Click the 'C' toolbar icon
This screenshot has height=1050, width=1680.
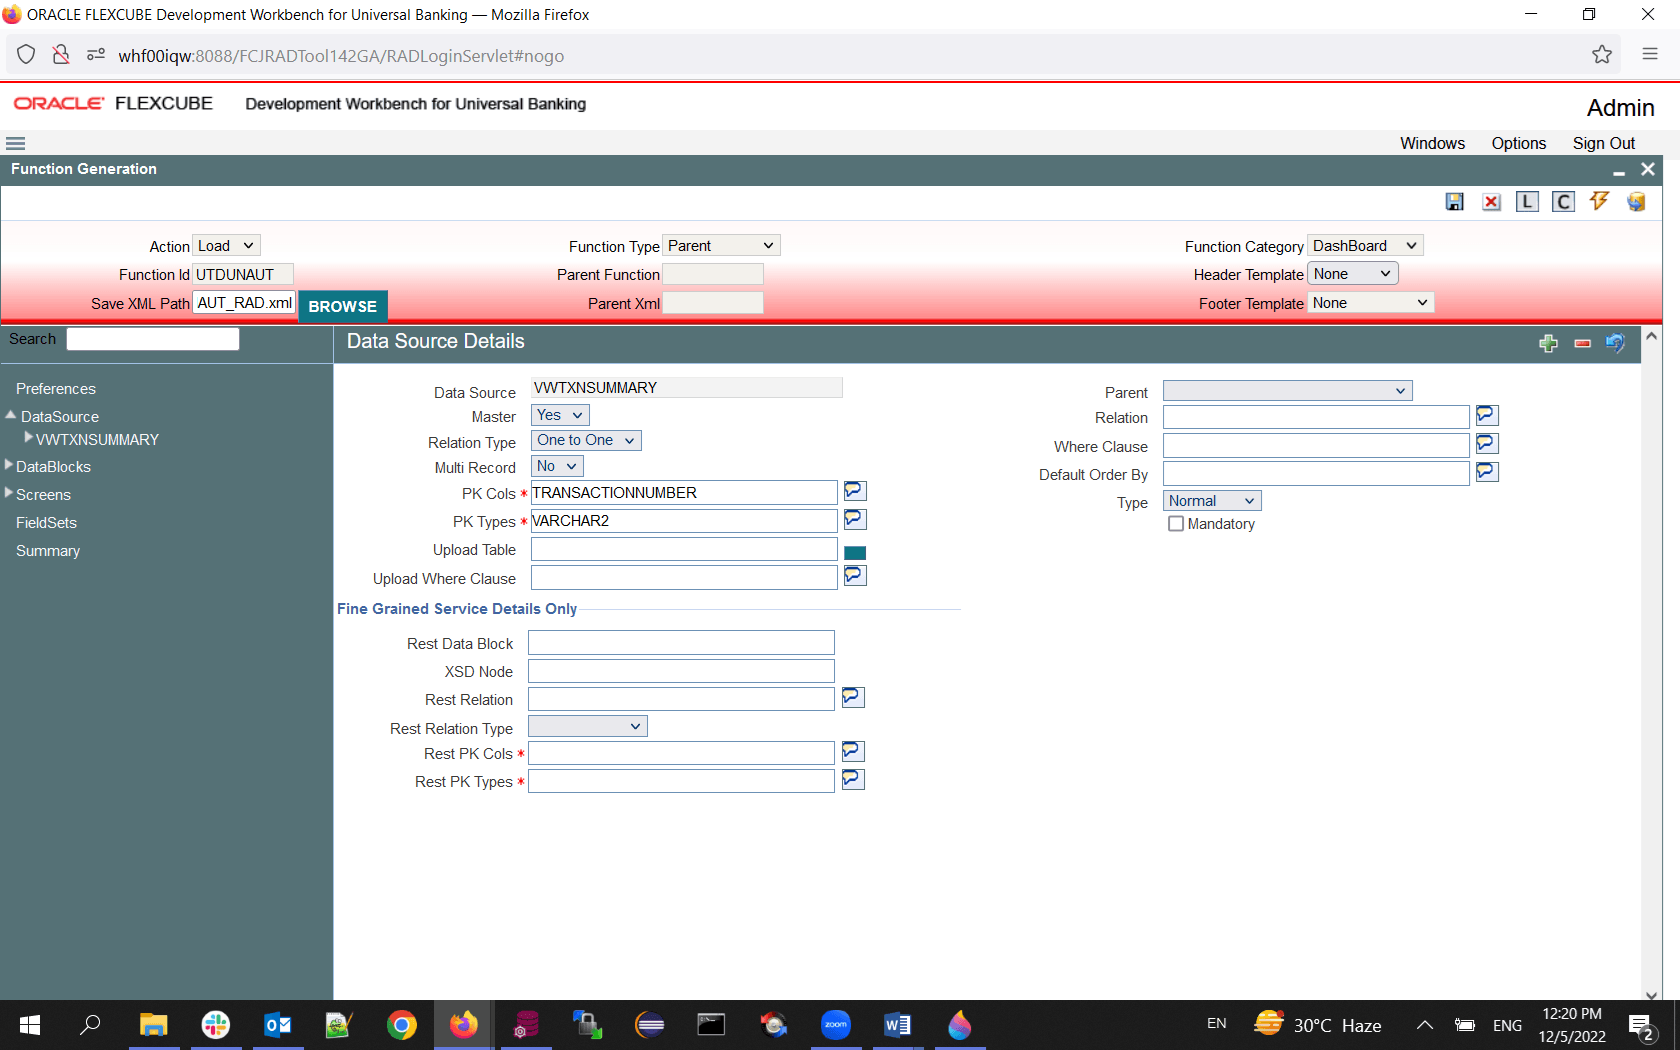coord(1563,202)
